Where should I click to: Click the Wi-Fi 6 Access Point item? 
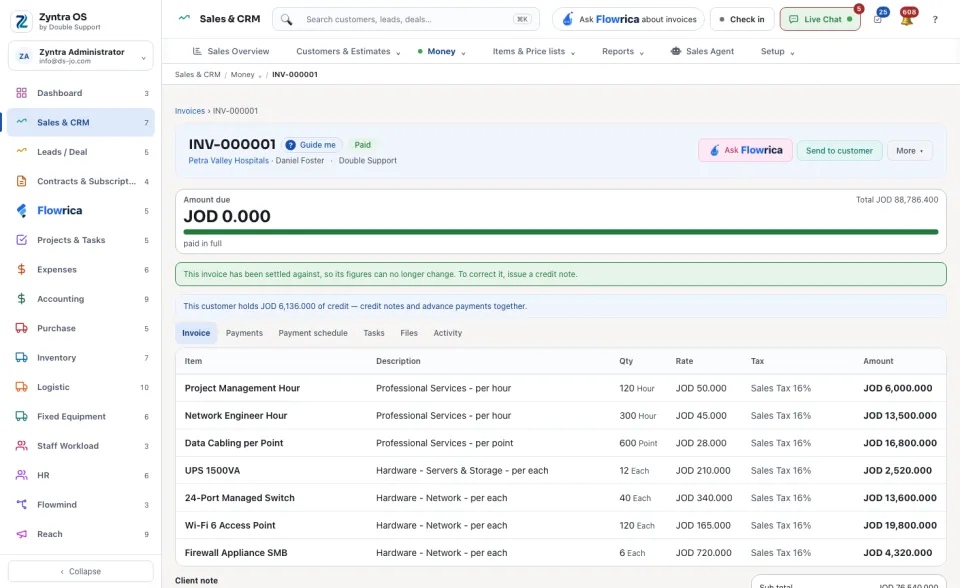[230, 526]
